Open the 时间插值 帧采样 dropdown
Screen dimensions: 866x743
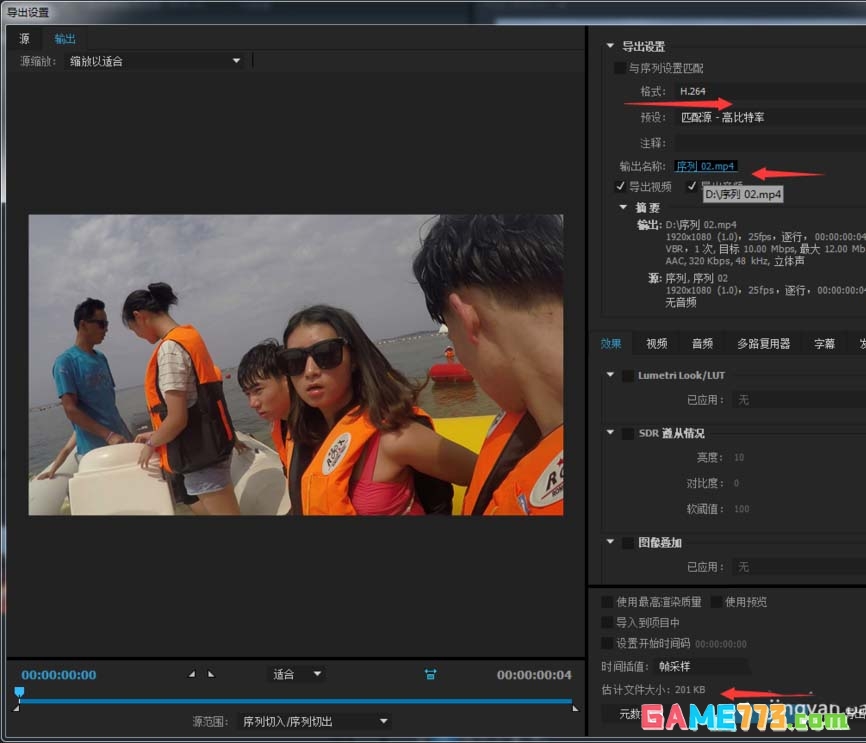point(701,666)
